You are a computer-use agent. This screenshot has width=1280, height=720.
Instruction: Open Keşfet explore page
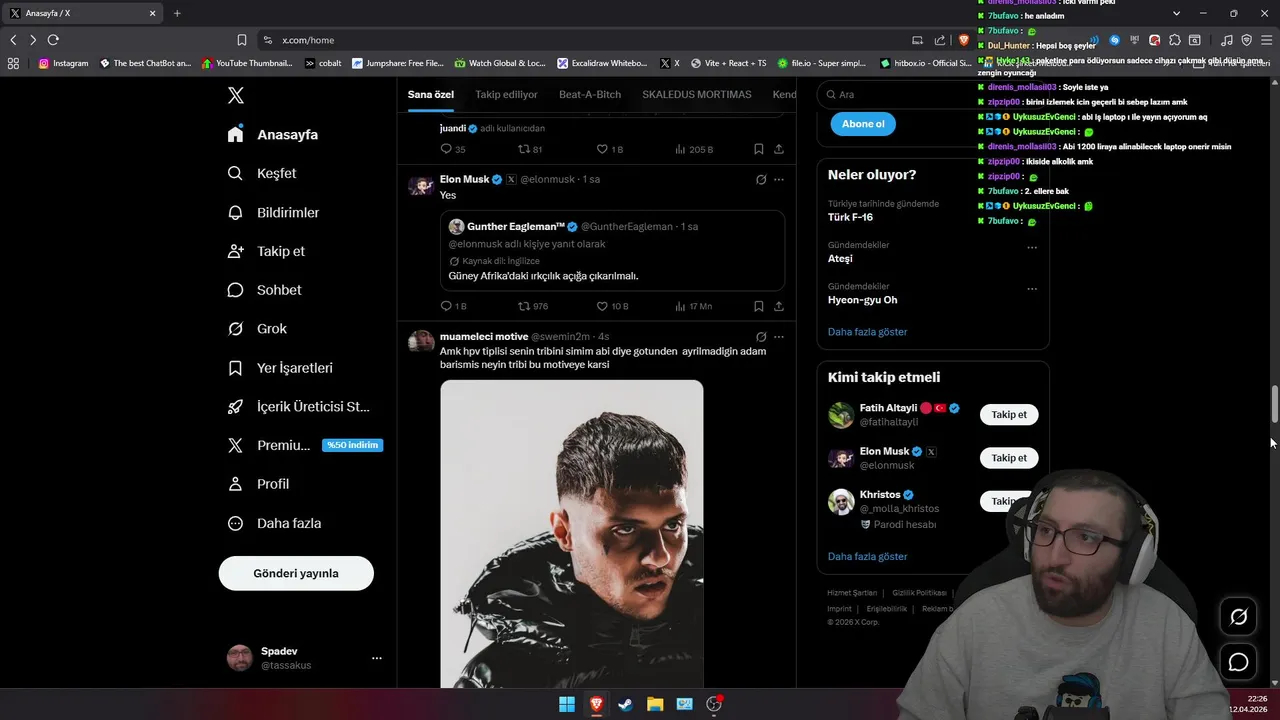pos(262,173)
